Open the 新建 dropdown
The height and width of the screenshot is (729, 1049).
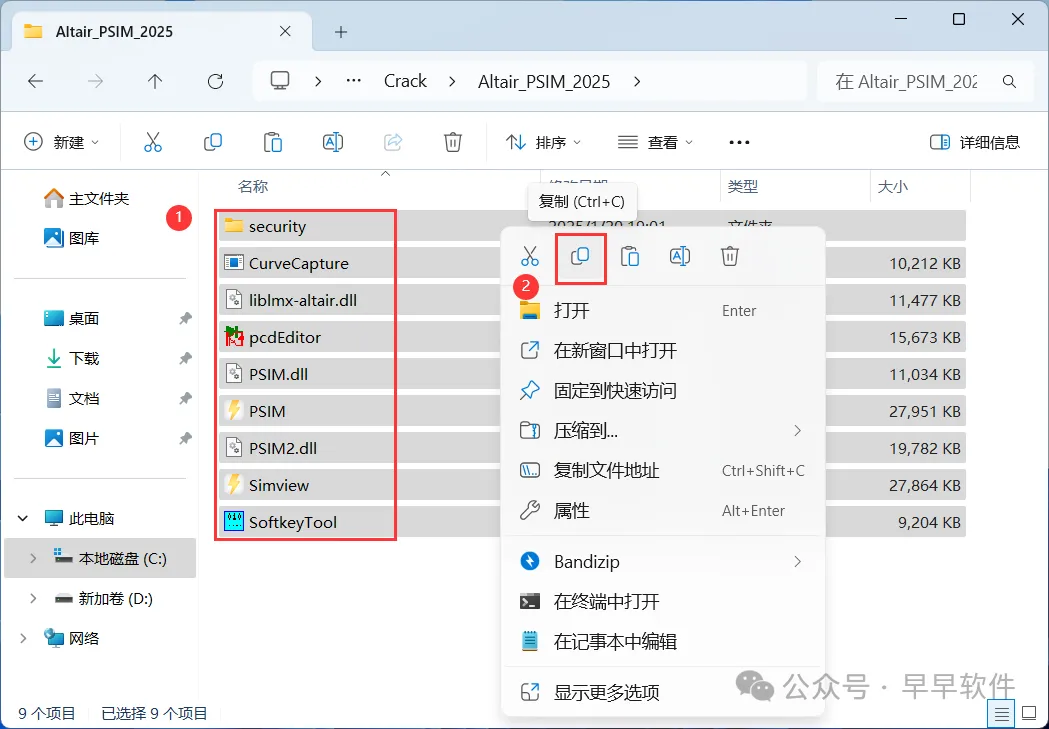62,142
